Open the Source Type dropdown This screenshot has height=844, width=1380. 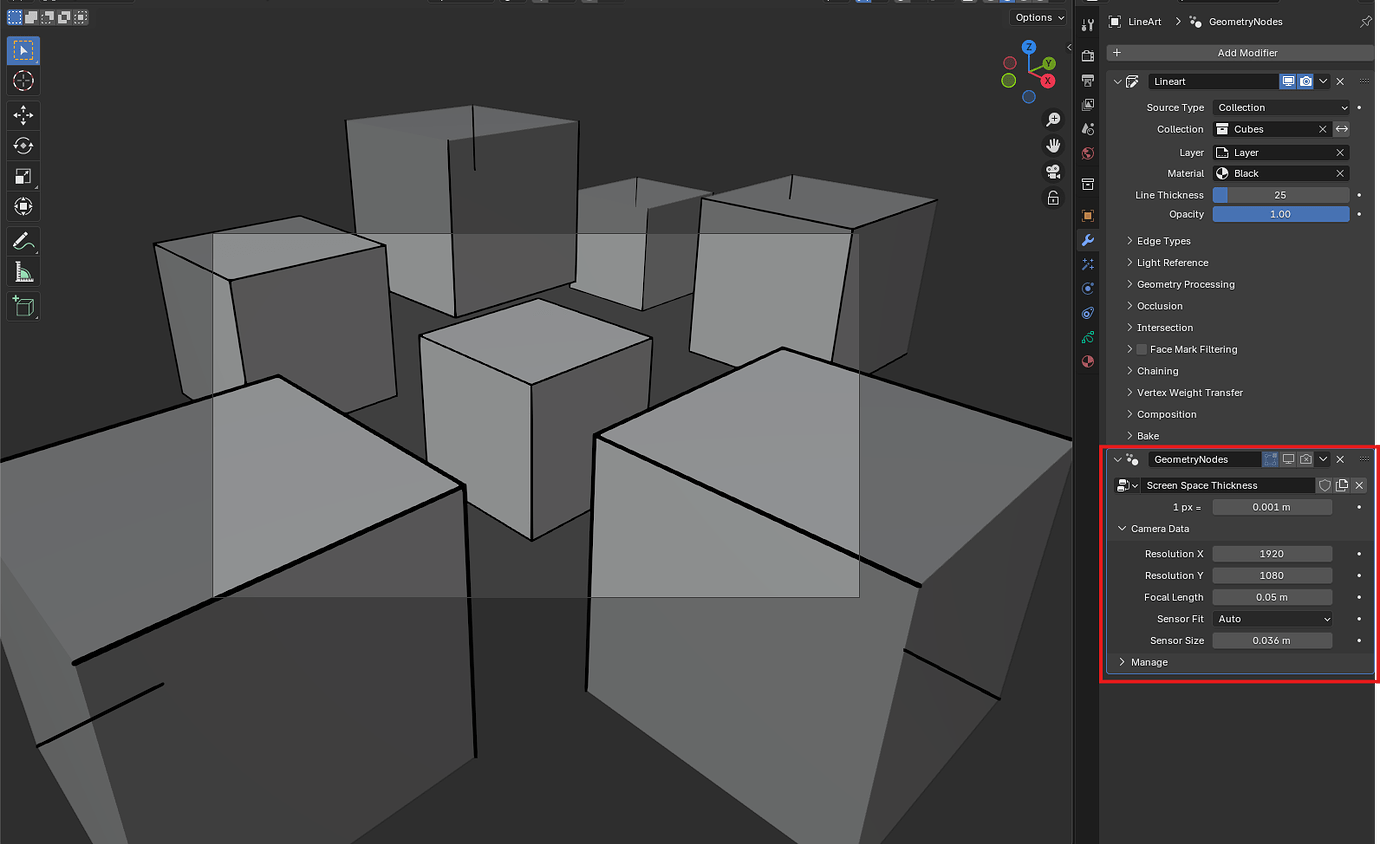[1281, 108]
